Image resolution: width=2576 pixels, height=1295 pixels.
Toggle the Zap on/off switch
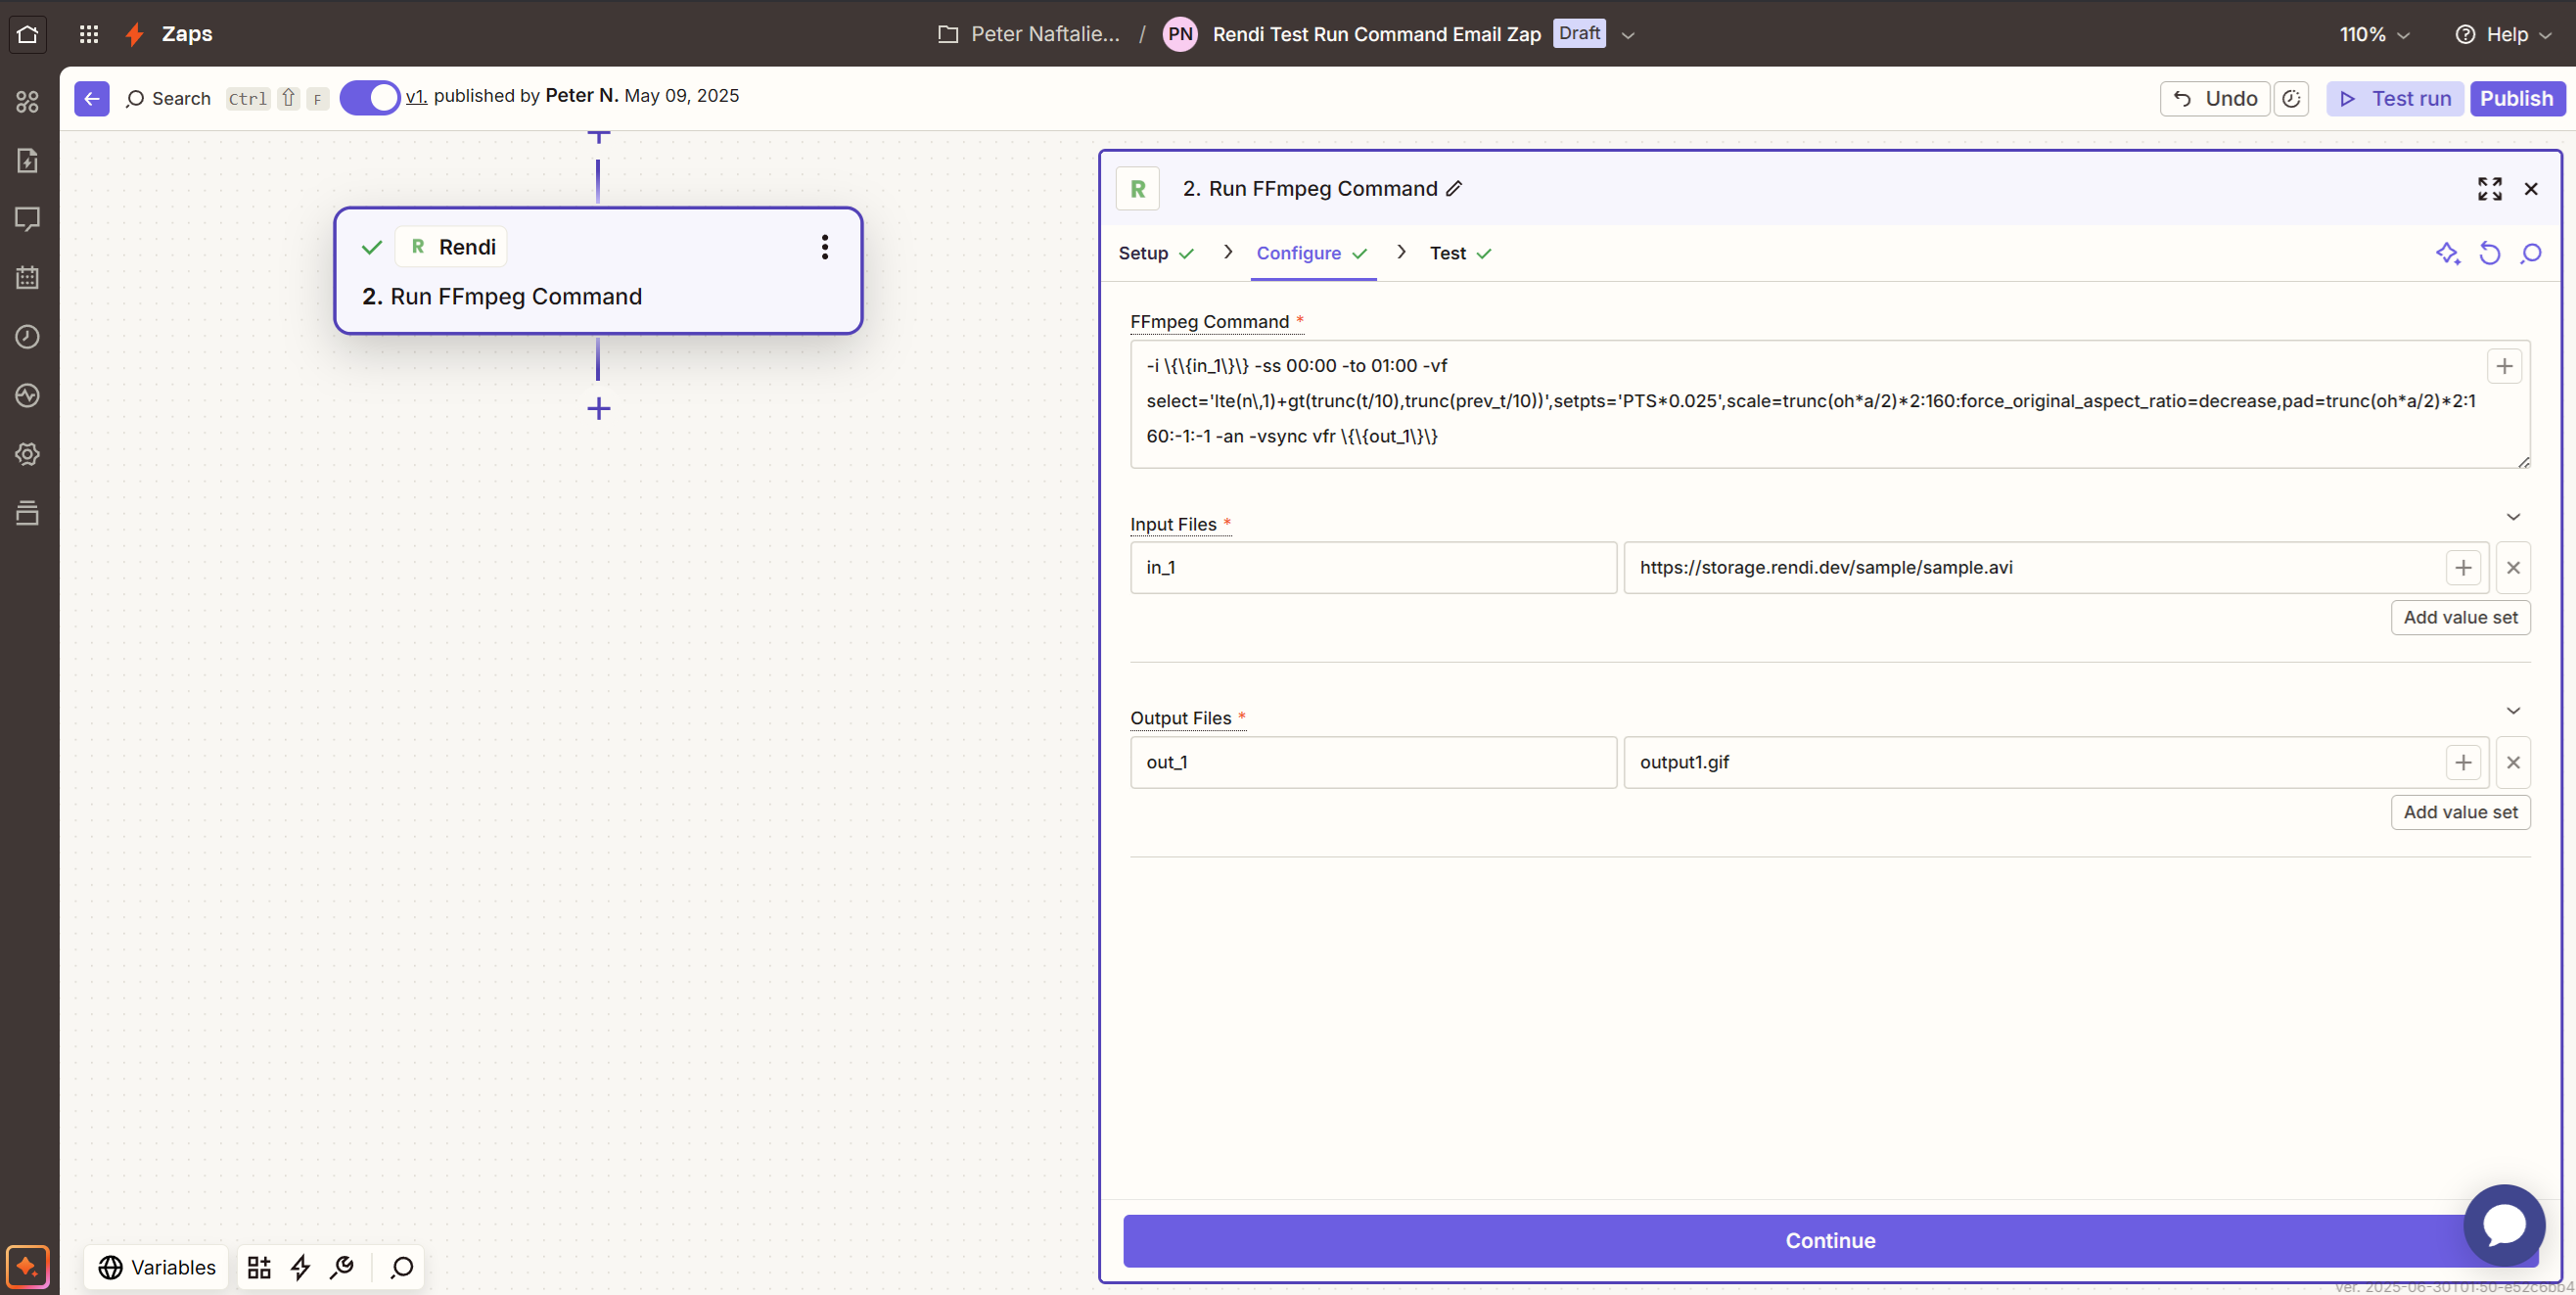pyautogui.click(x=370, y=98)
